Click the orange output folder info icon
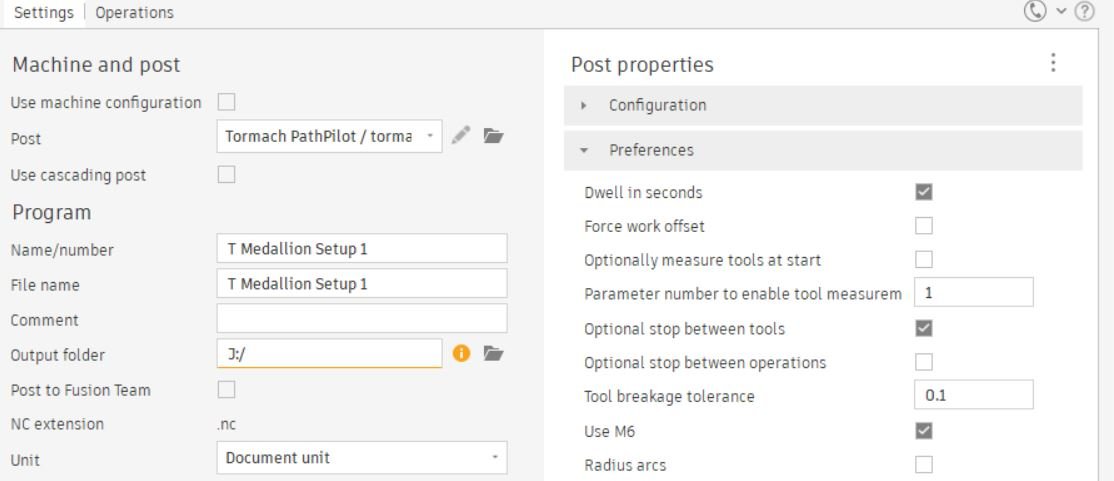The height and width of the screenshot is (481, 1114). pos(462,353)
